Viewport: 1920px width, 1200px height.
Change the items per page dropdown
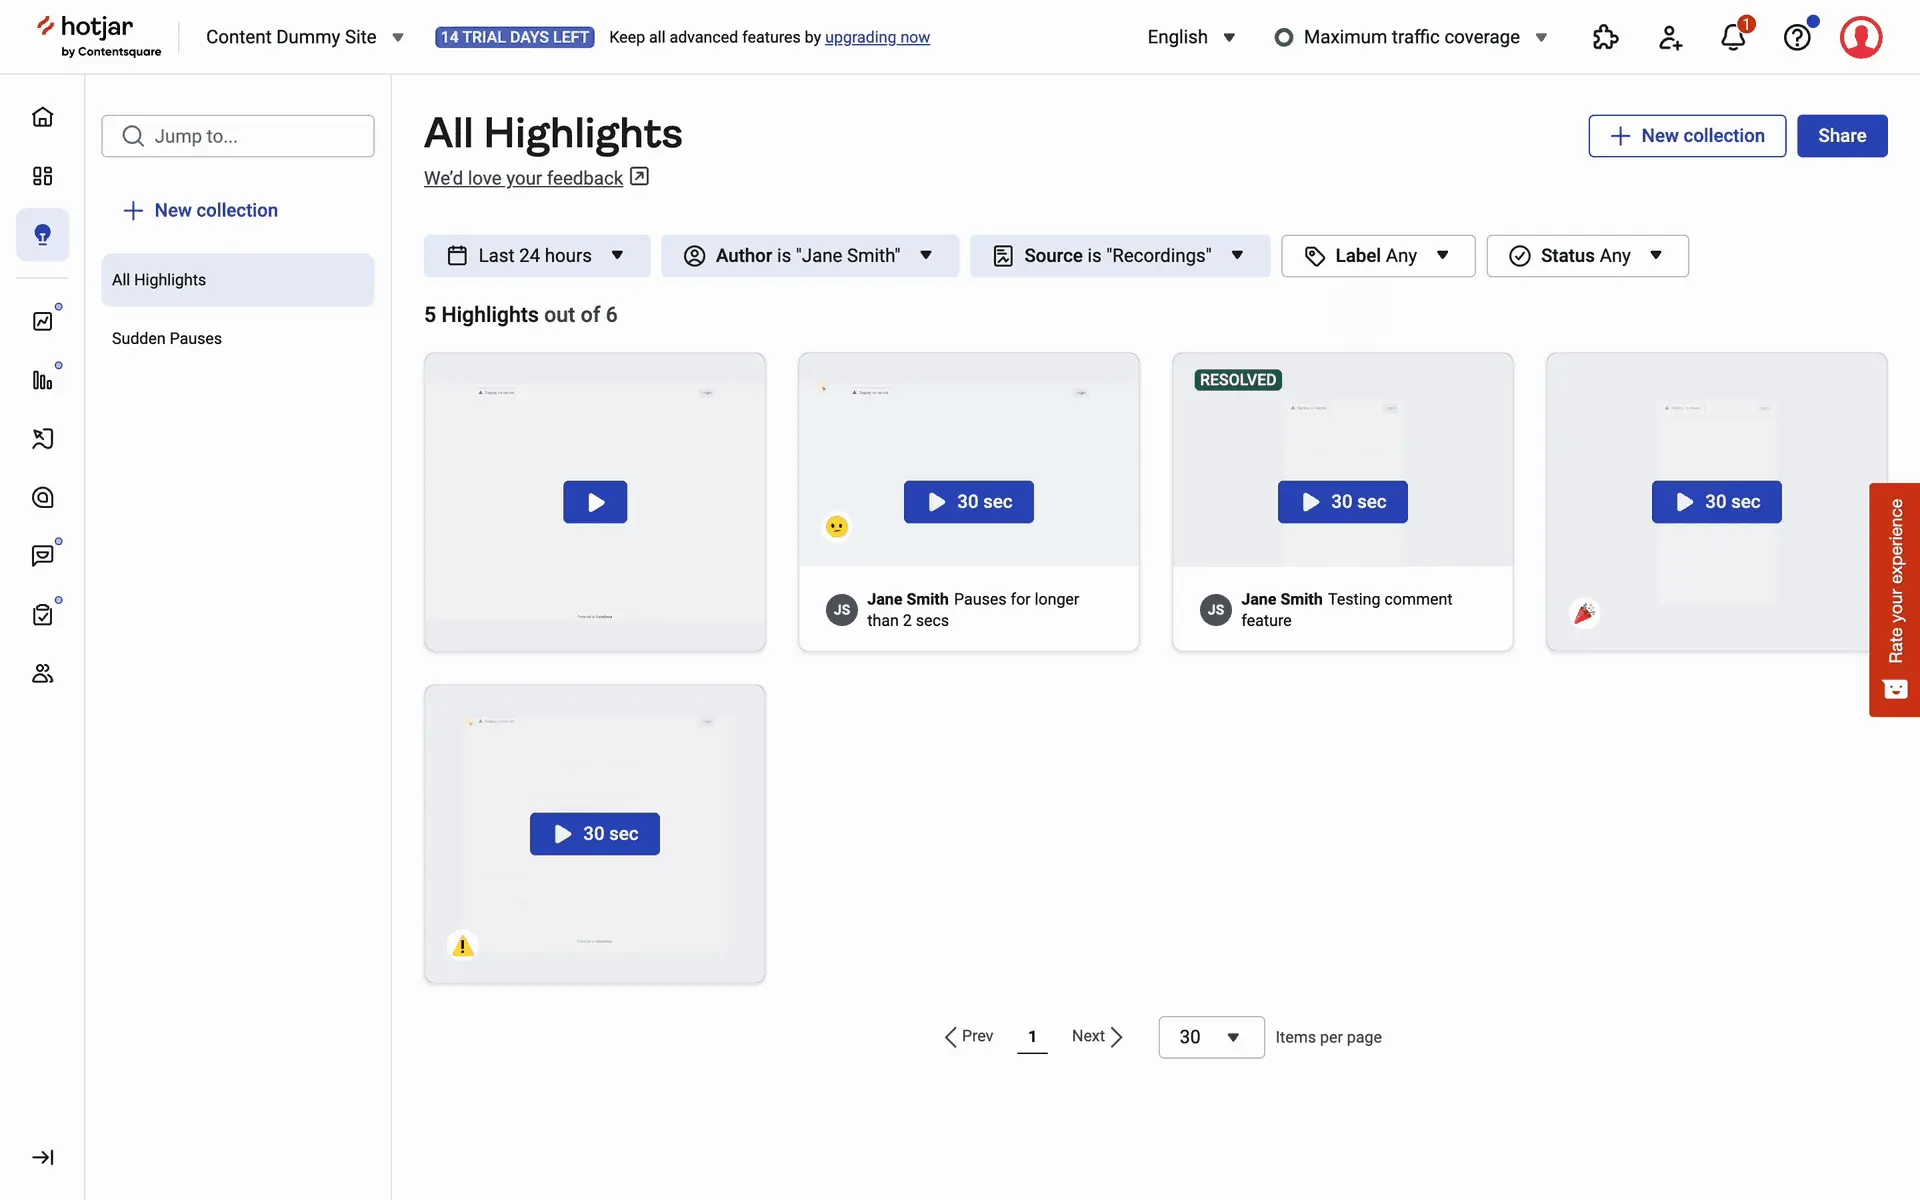point(1210,1037)
